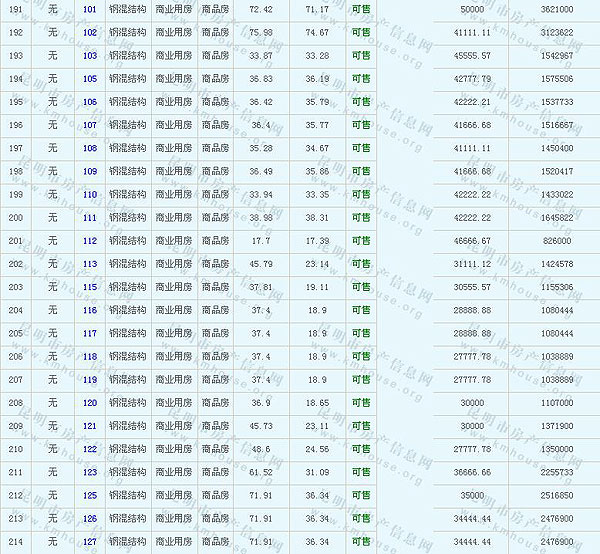
Task: Click sequence number 214 cell
Action: (x=15, y=541)
